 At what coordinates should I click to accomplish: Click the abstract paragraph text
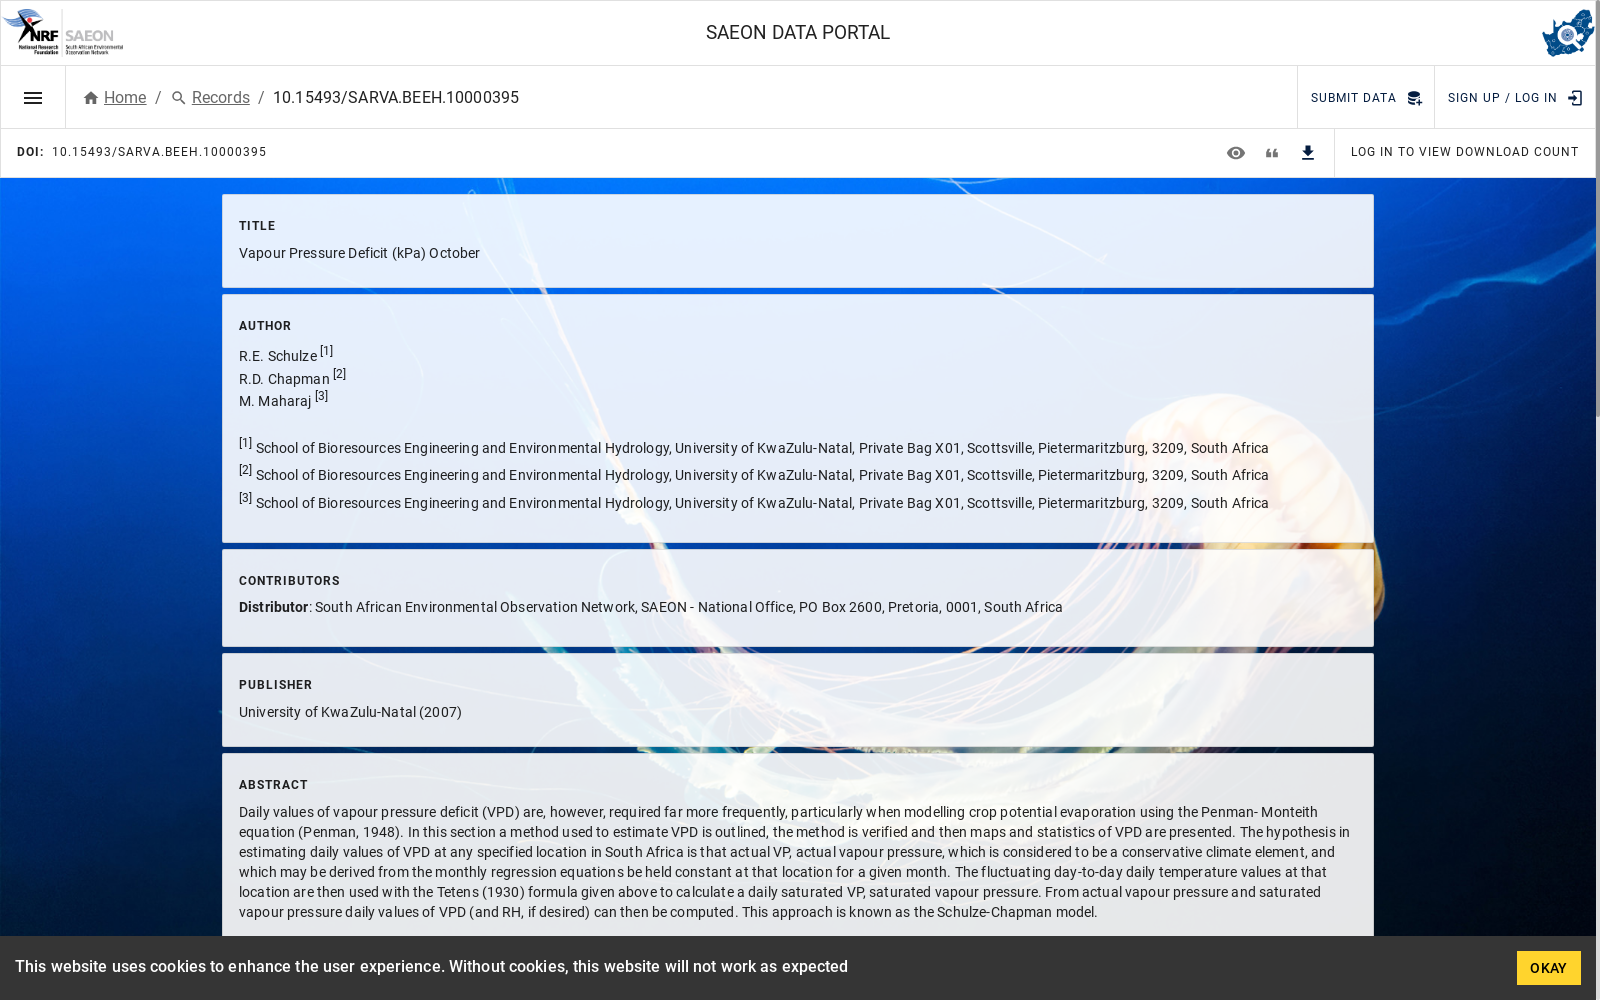coord(795,862)
